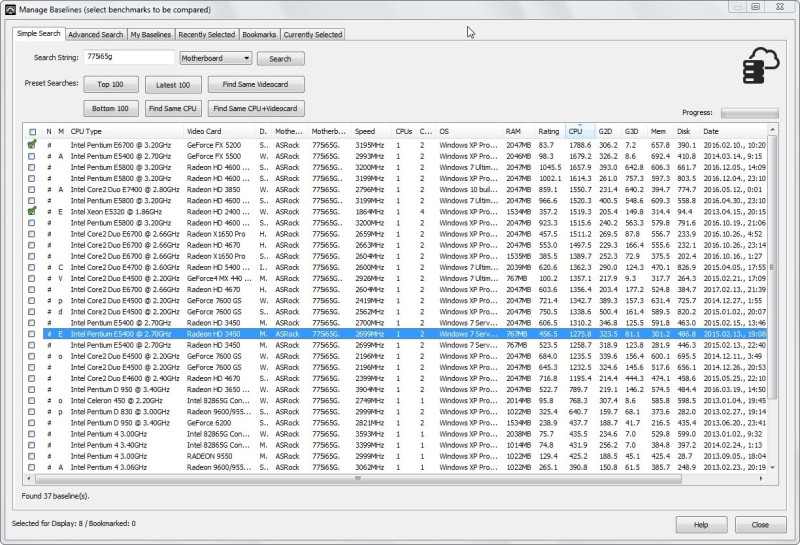The height and width of the screenshot is (545, 800).
Task: Click the GeForce4 MX 440 video card cell
Action: [x=219, y=279]
